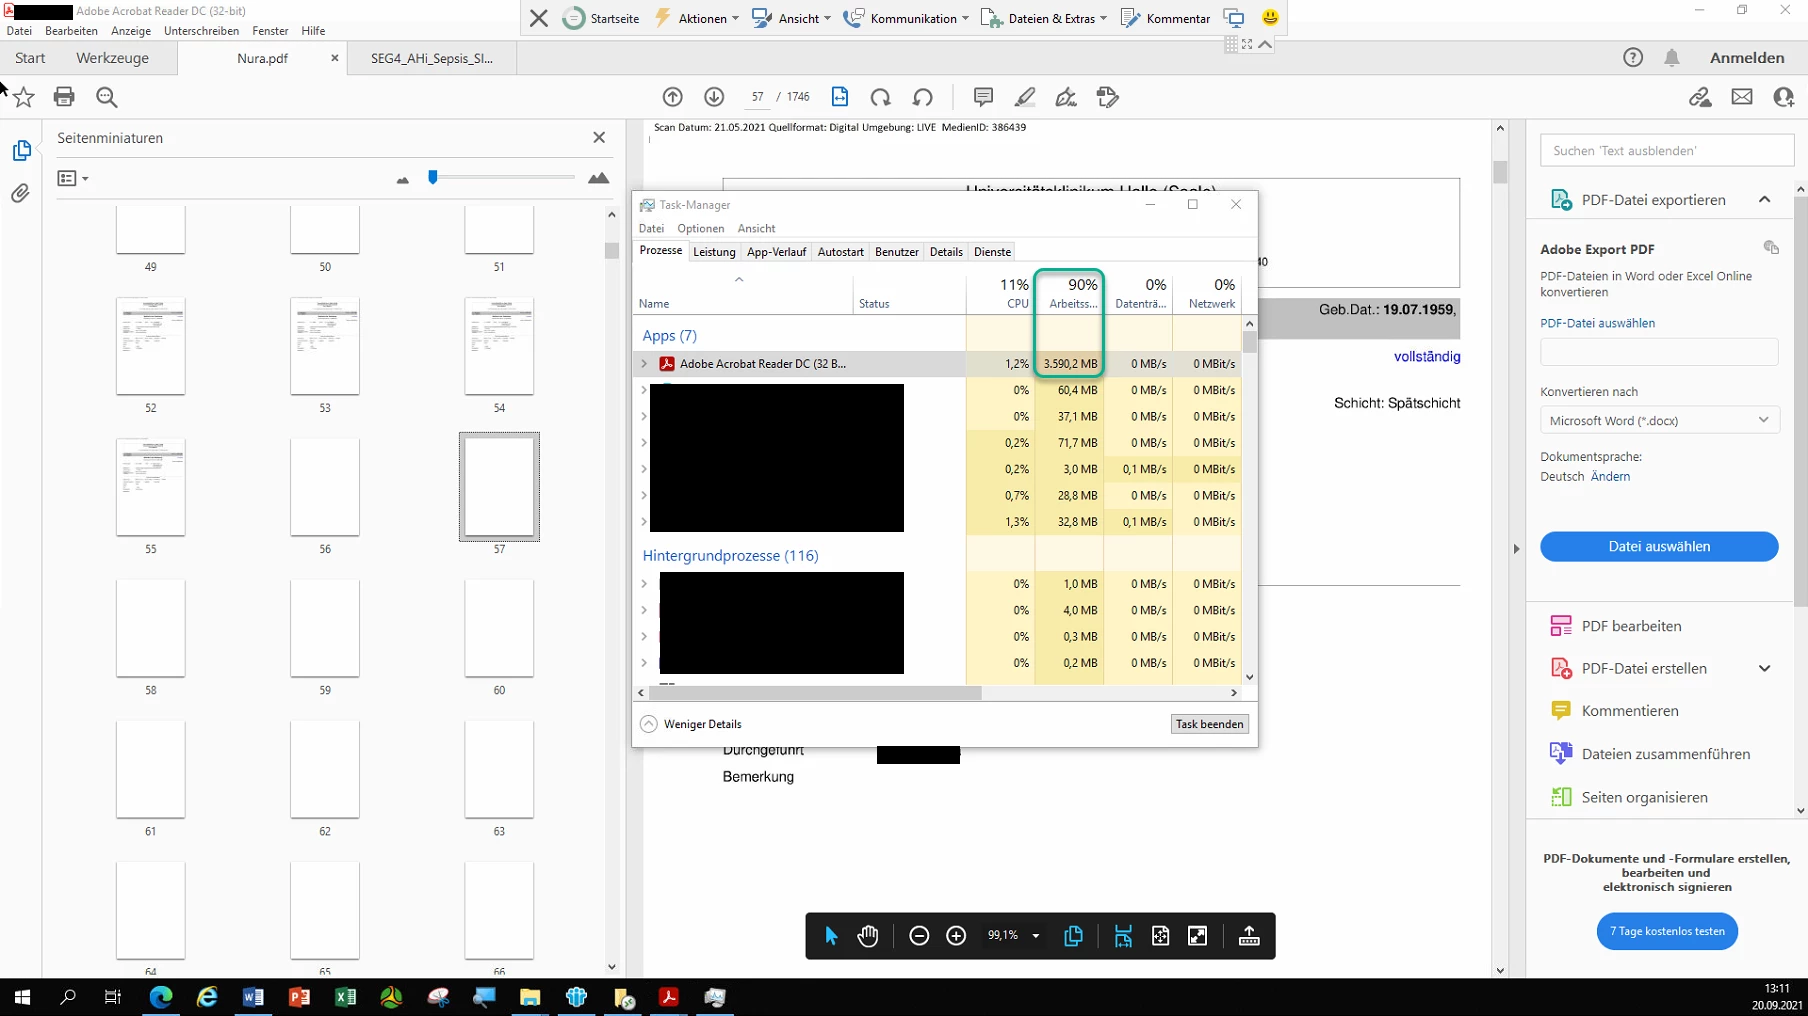The image size is (1808, 1016).
Task: Click the zoom out minus icon
Action: pos(919,936)
